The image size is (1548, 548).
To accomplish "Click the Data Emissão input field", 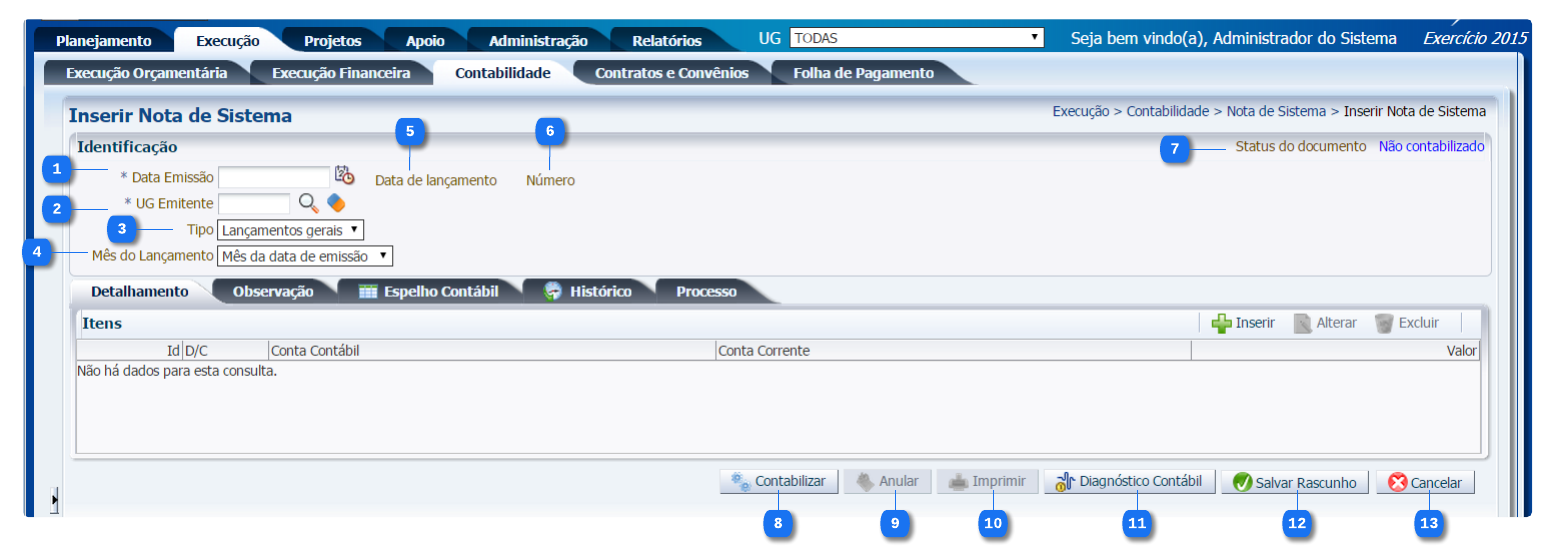I will (273, 177).
